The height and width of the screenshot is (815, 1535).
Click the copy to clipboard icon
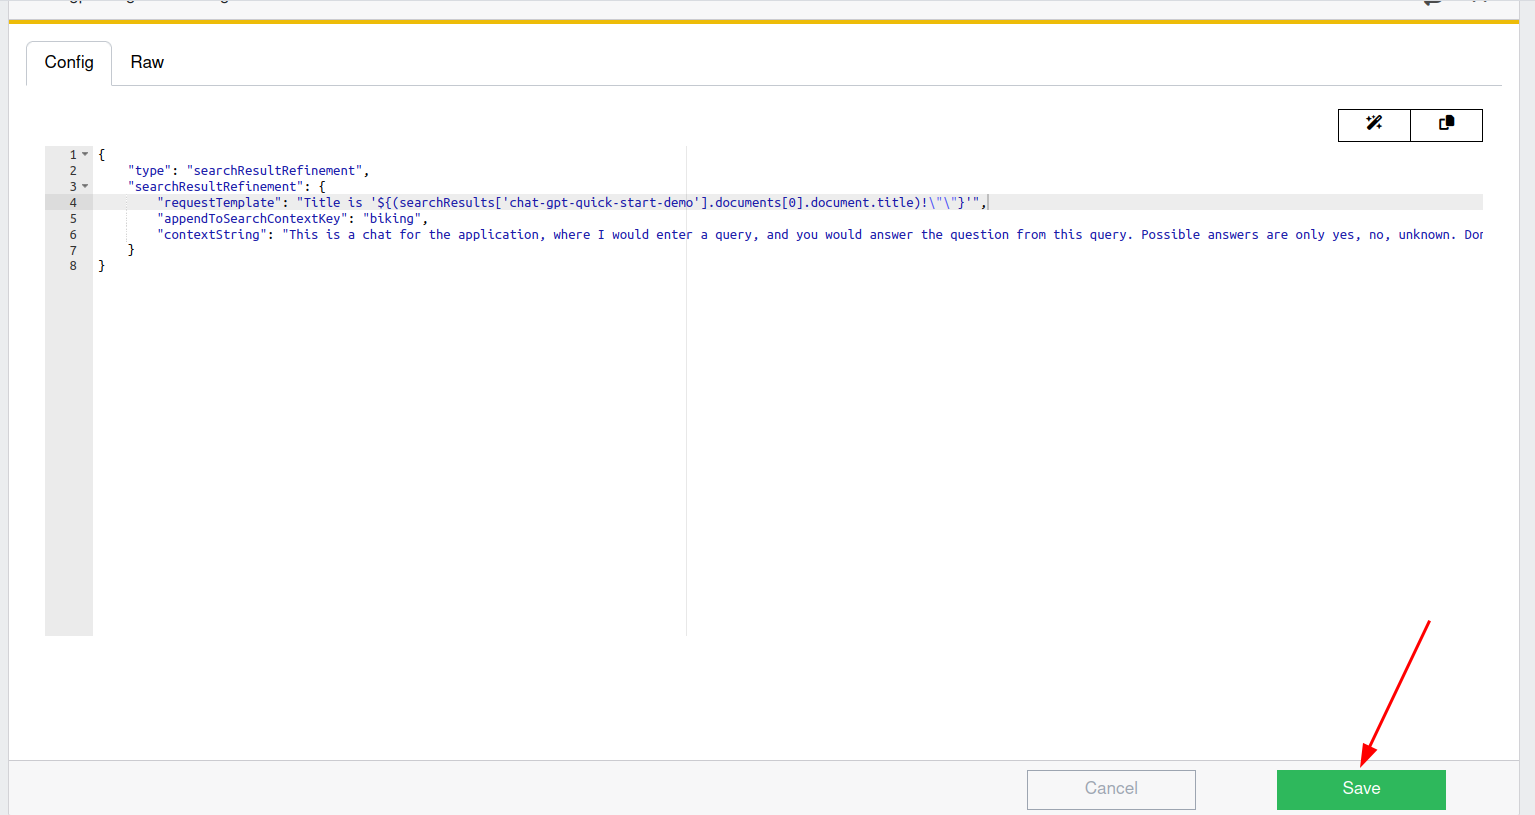coord(1446,125)
